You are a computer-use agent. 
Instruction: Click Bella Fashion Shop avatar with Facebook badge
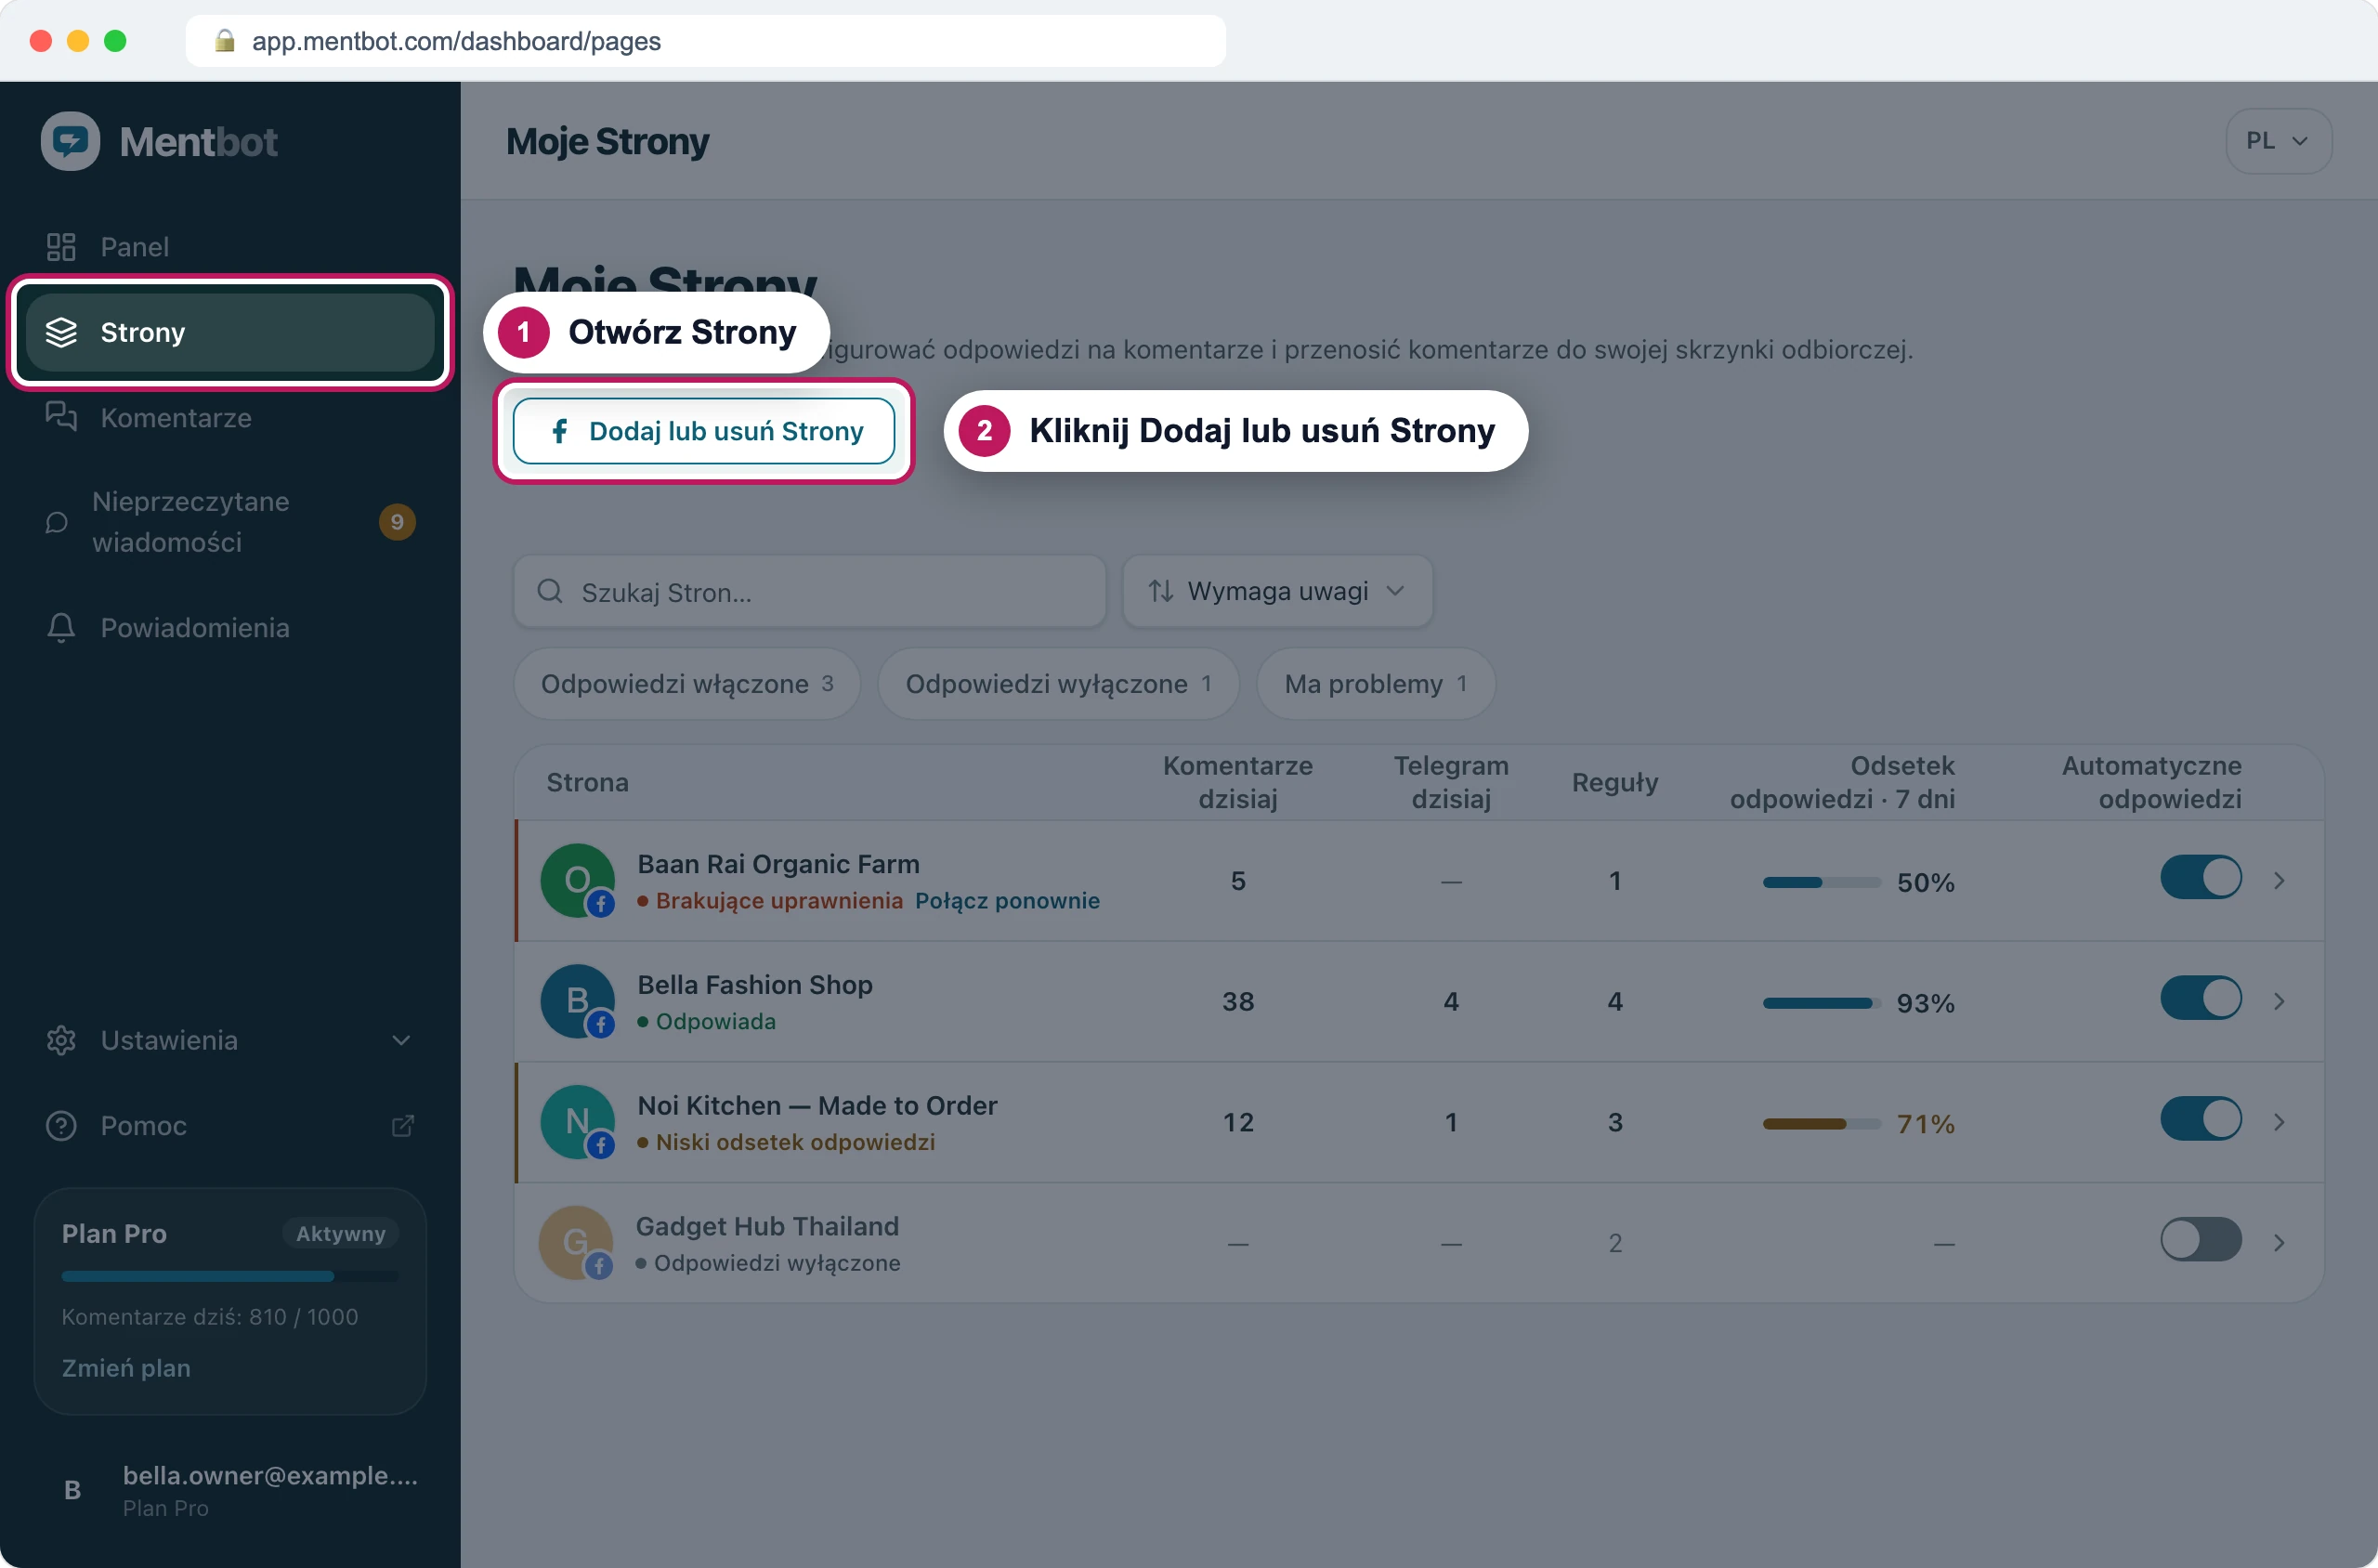point(578,1002)
